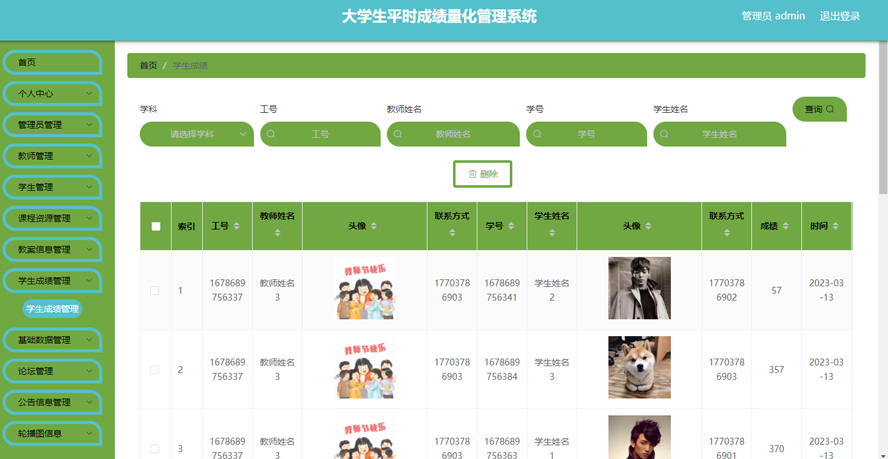Click the magnifier icon in the 教师姓名 field
The image size is (888, 459).
point(398,134)
